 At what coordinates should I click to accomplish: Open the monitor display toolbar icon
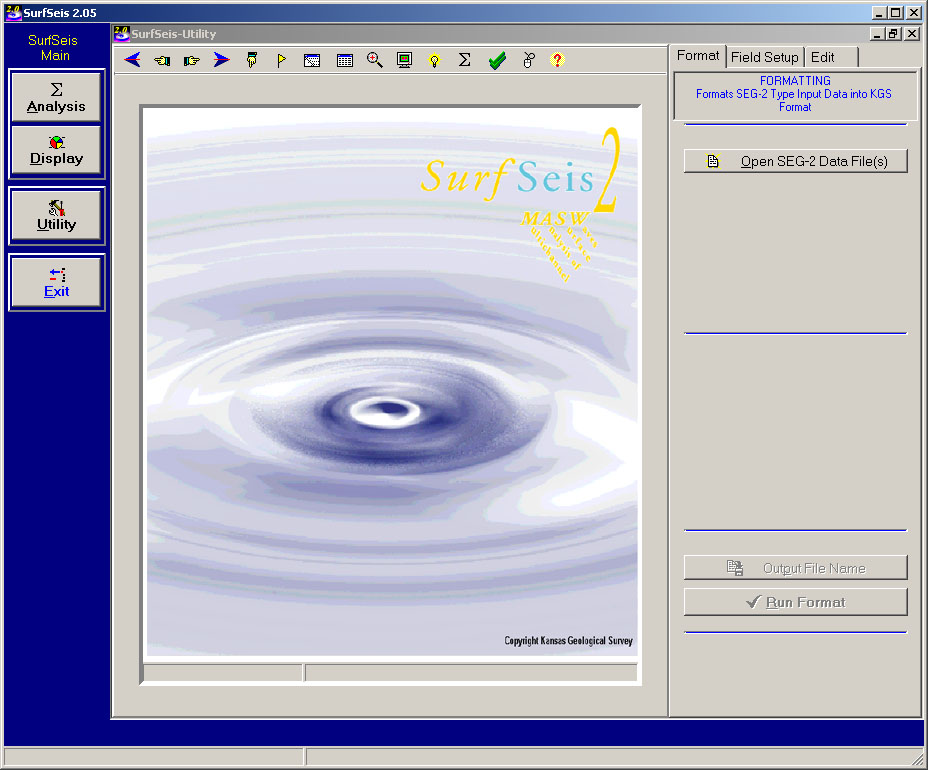[x=403, y=60]
